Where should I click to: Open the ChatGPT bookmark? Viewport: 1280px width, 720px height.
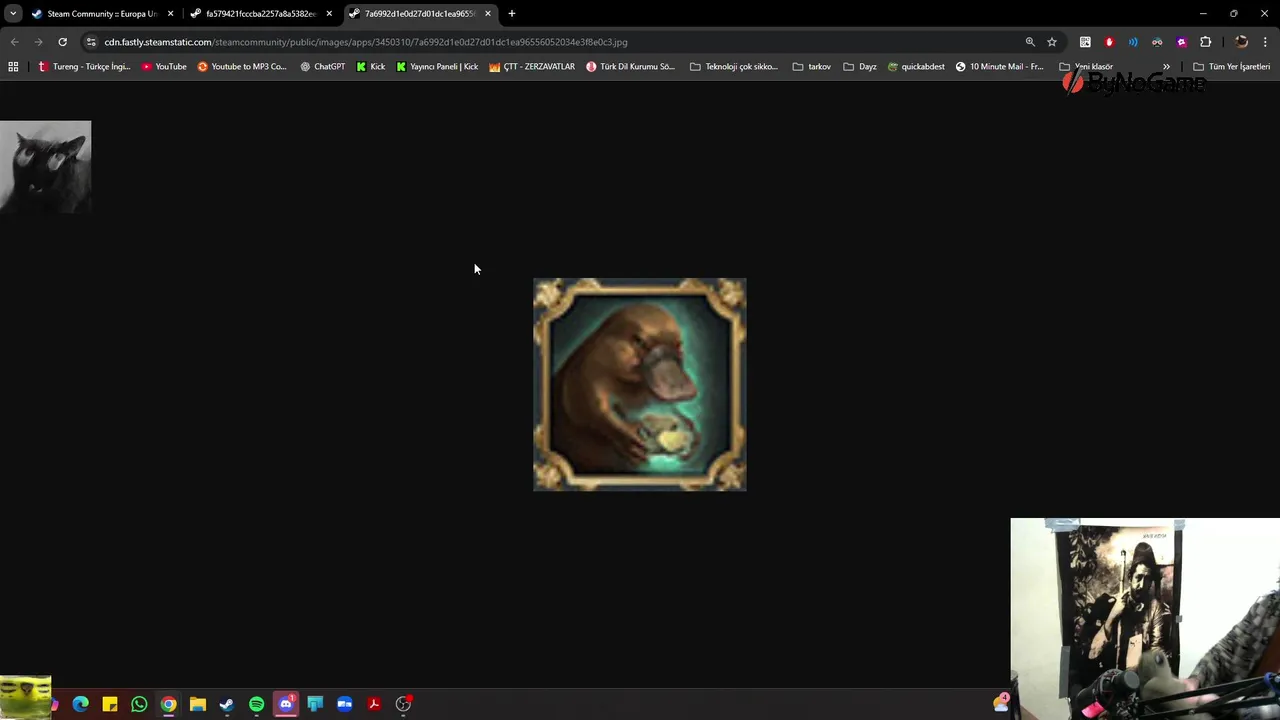click(x=322, y=67)
